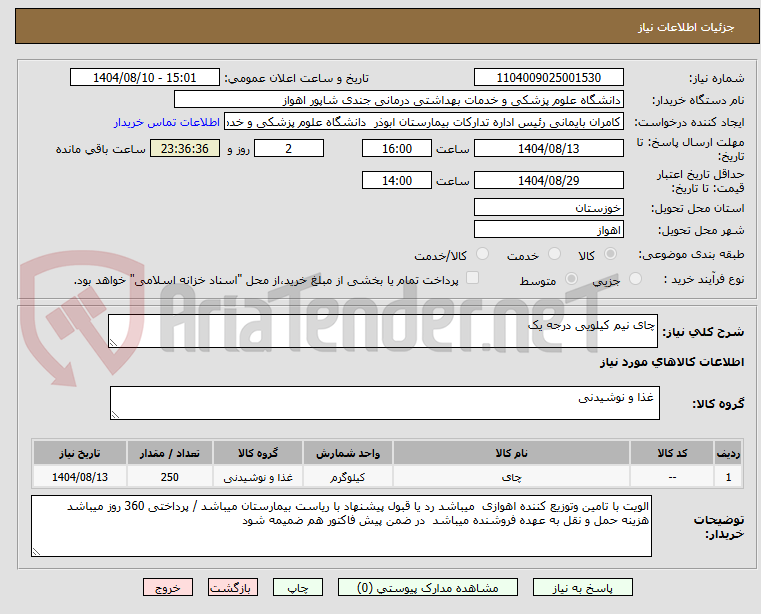The width and height of the screenshot is (761, 614).
Task: Click the 'گروه کالا' text box
Action: (382, 403)
